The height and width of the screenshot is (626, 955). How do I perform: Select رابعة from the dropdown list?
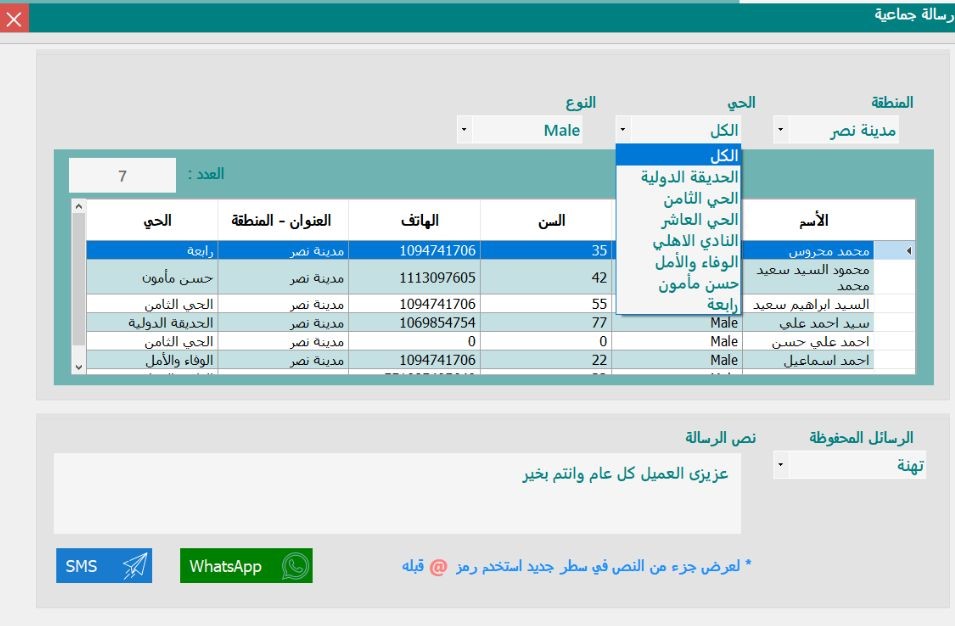(x=678, y=304)
